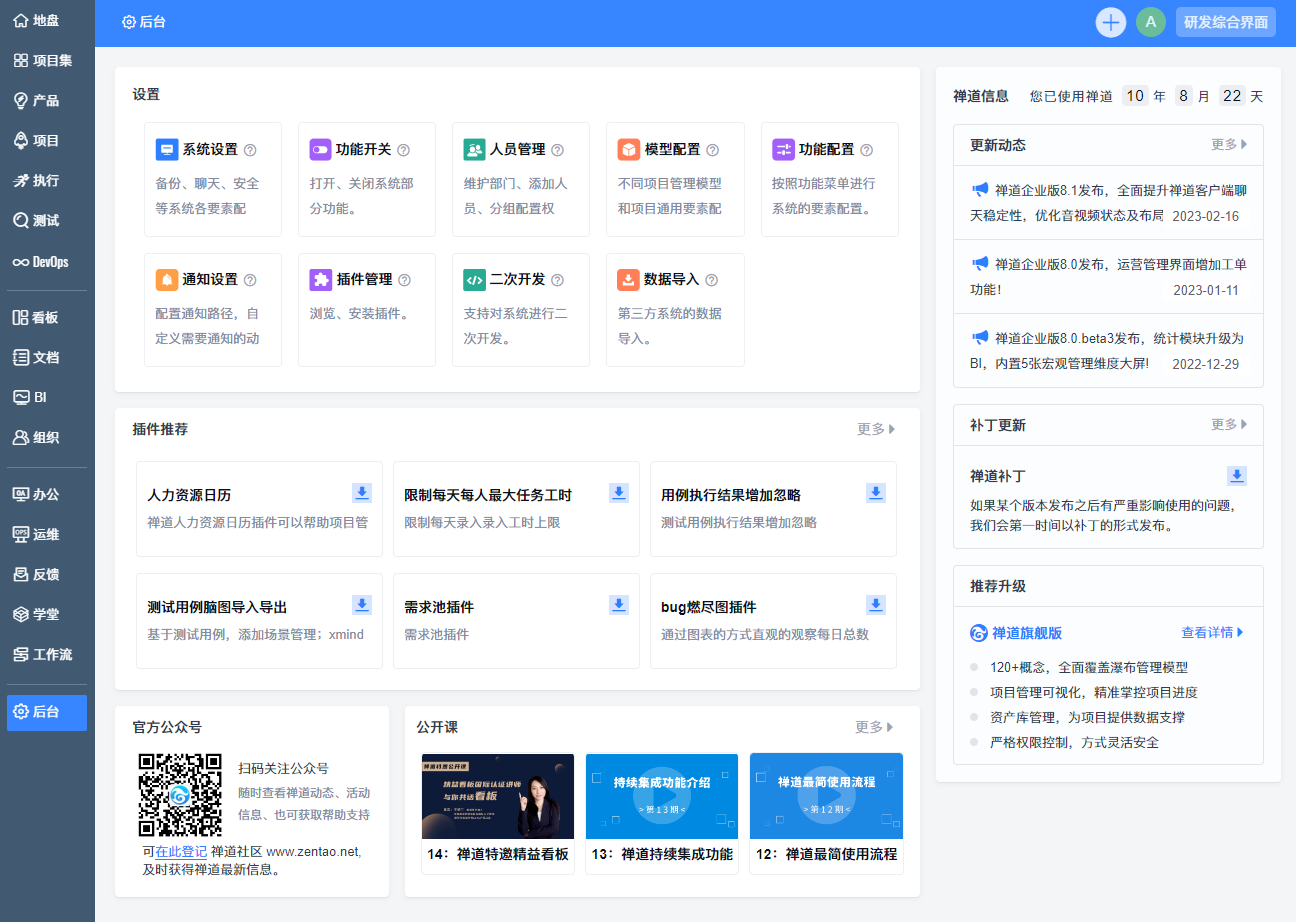This screenshot has width=1296, height=922.
Task: Open 工作流 in the sidebar
Action: 47,654
